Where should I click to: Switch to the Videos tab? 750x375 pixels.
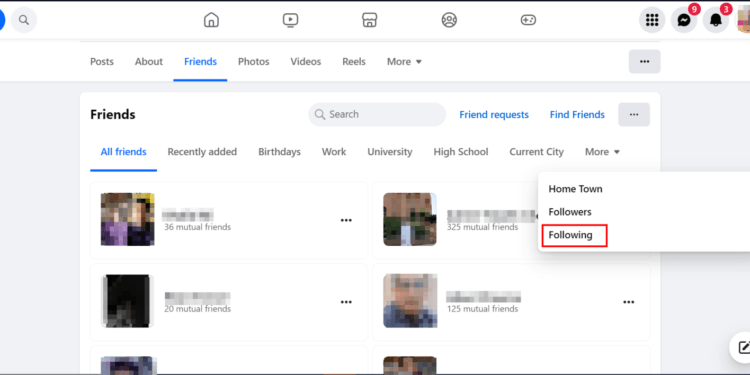[306, 62]
